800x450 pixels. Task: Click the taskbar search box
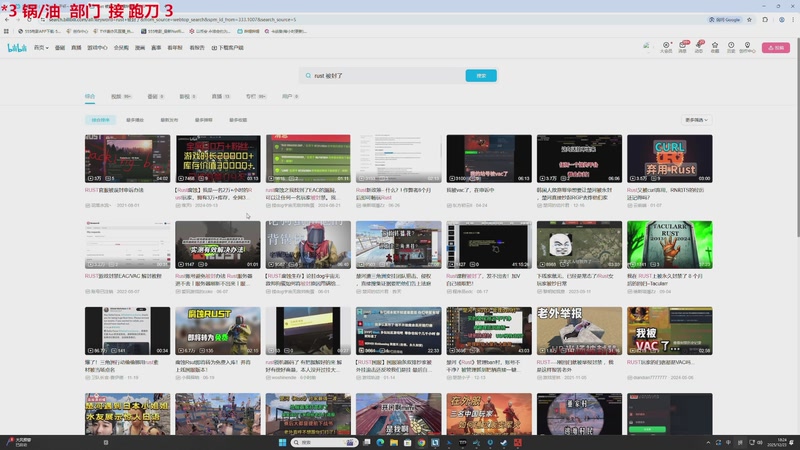coord(324,442)
